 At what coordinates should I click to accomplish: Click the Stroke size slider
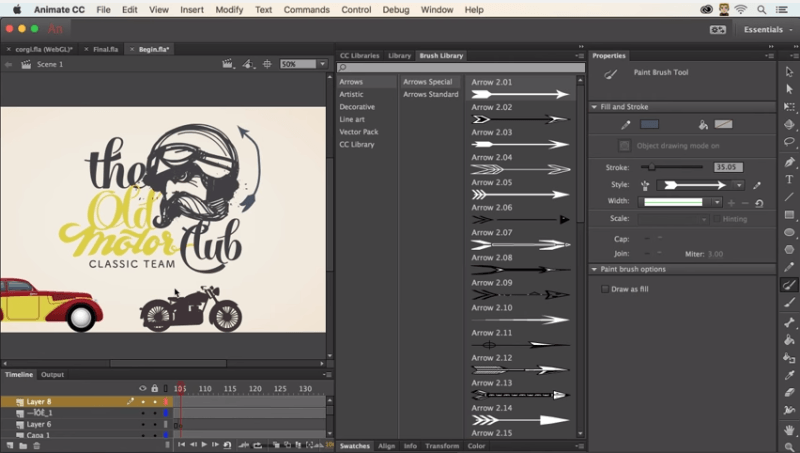[x=652, y=167]
